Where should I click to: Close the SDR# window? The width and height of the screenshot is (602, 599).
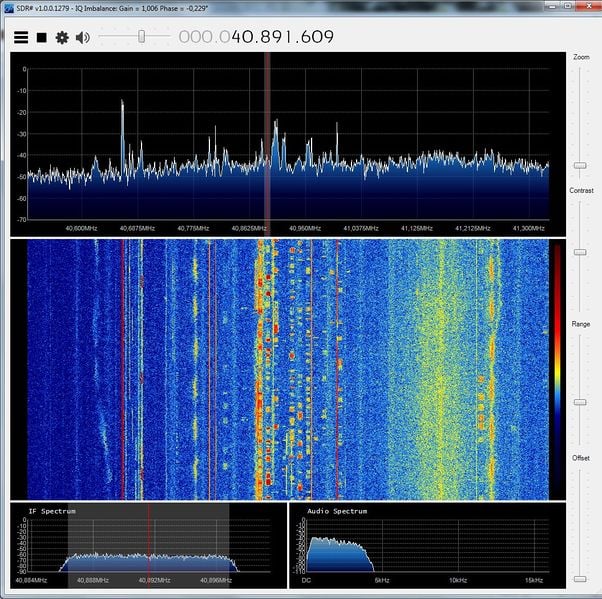click(x=588, y=5)
